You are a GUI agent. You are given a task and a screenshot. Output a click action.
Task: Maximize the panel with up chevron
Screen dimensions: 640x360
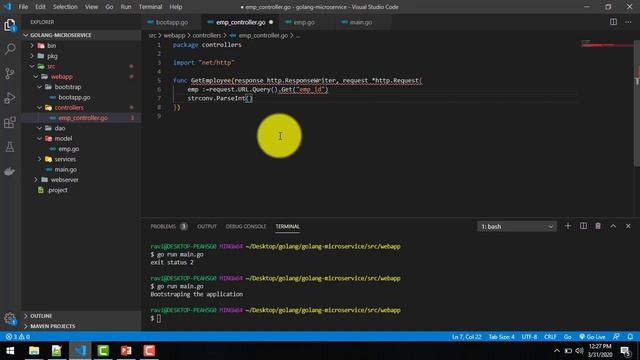(613, 226)
